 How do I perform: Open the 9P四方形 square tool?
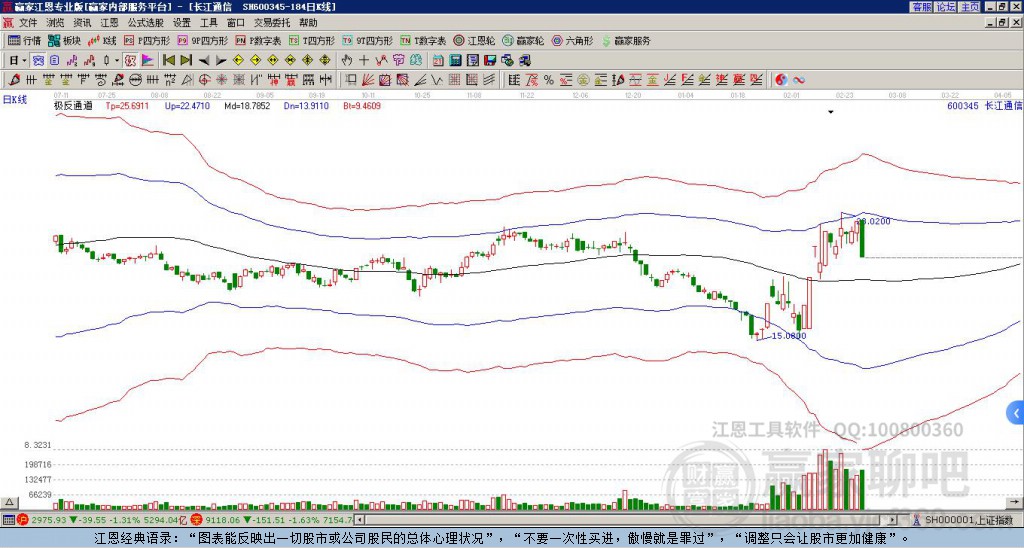202,40
